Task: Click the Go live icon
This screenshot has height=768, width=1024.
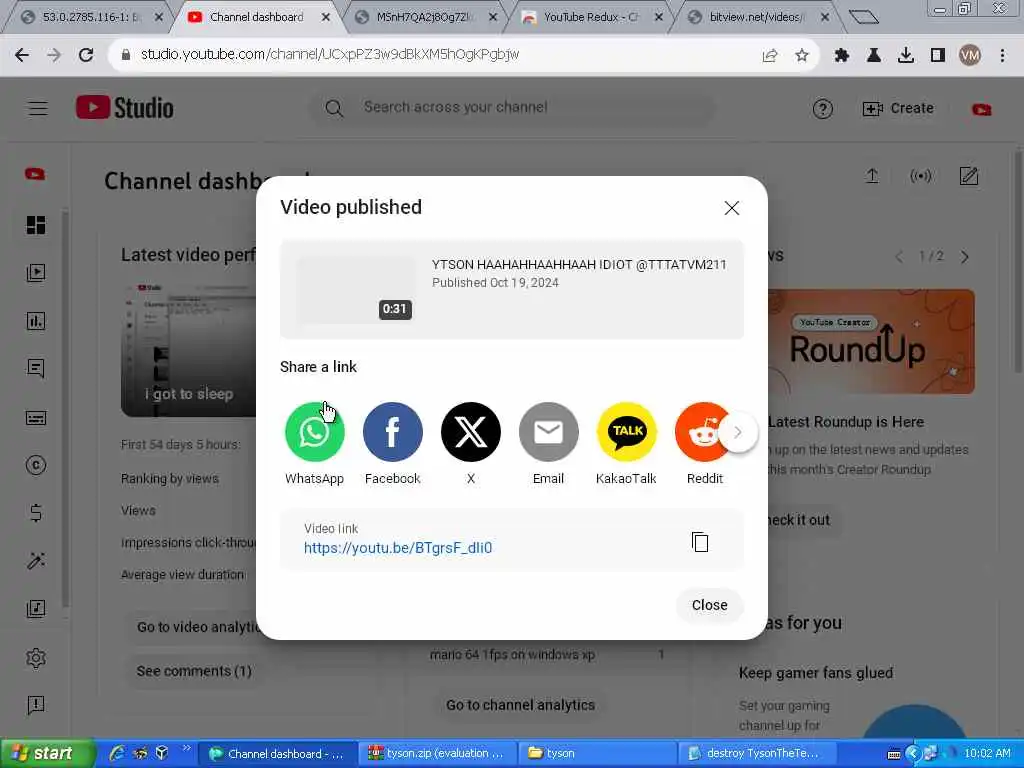Action: point(921,176)
